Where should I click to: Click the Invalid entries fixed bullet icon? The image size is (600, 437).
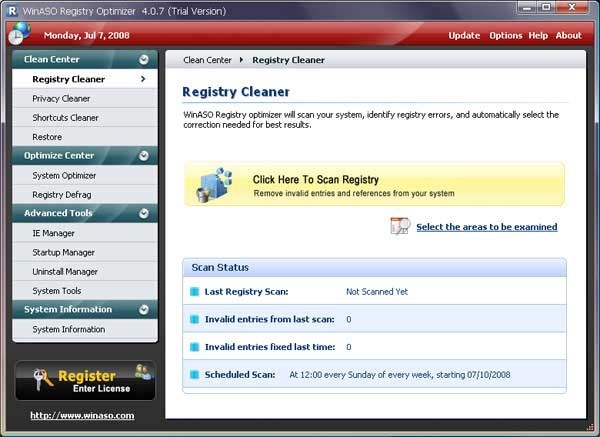tap(194, 347)
